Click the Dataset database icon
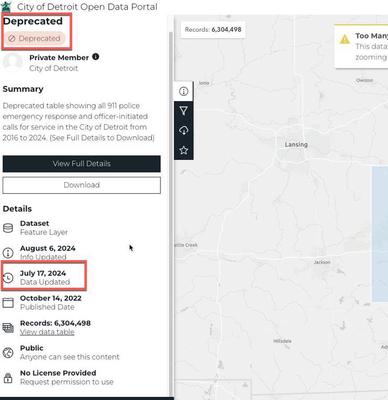This screenshot has height=400, width=388. (x=8, y=228)
